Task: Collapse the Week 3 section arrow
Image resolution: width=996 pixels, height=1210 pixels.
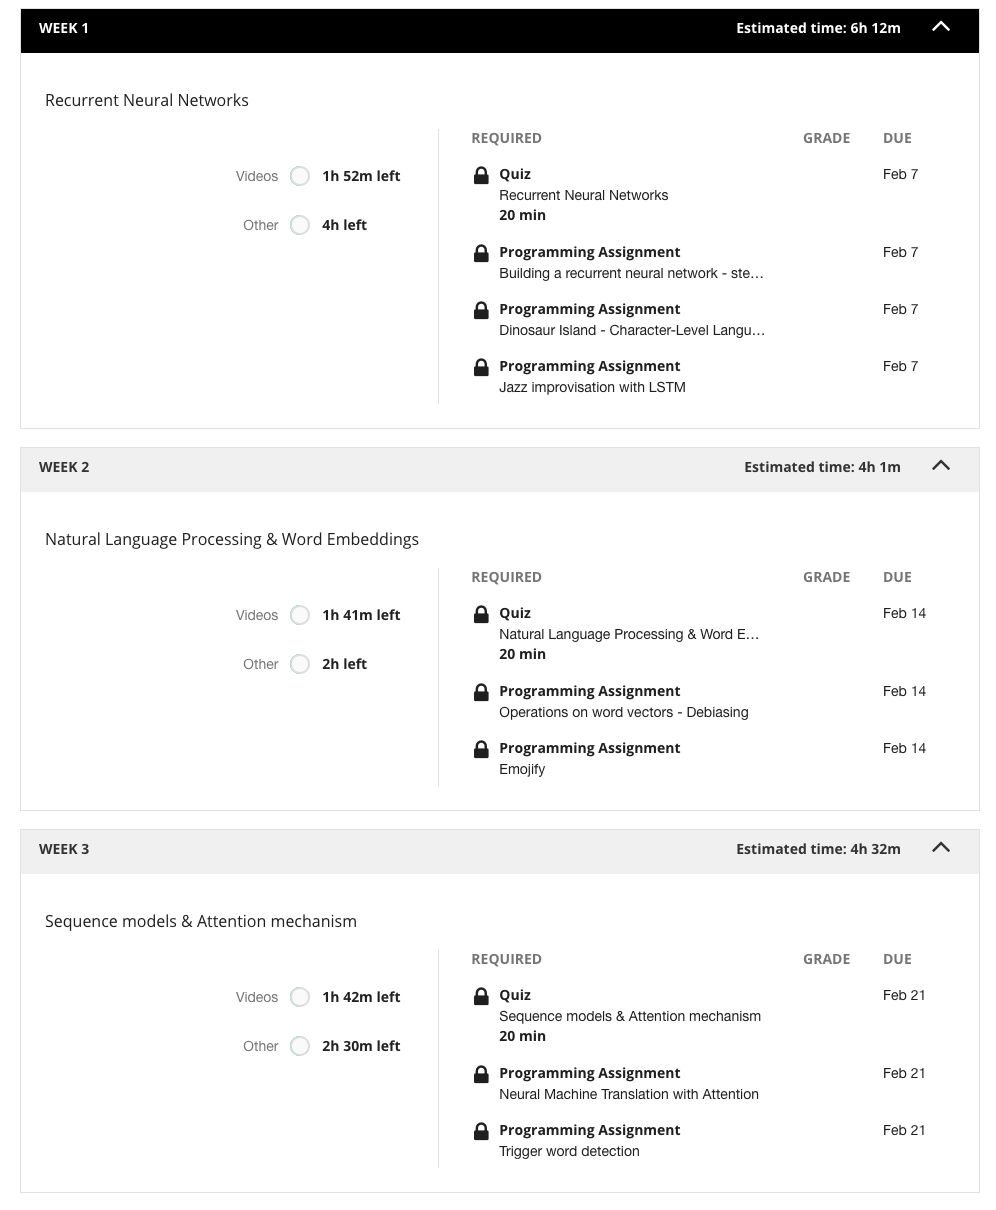Action: 941,848
